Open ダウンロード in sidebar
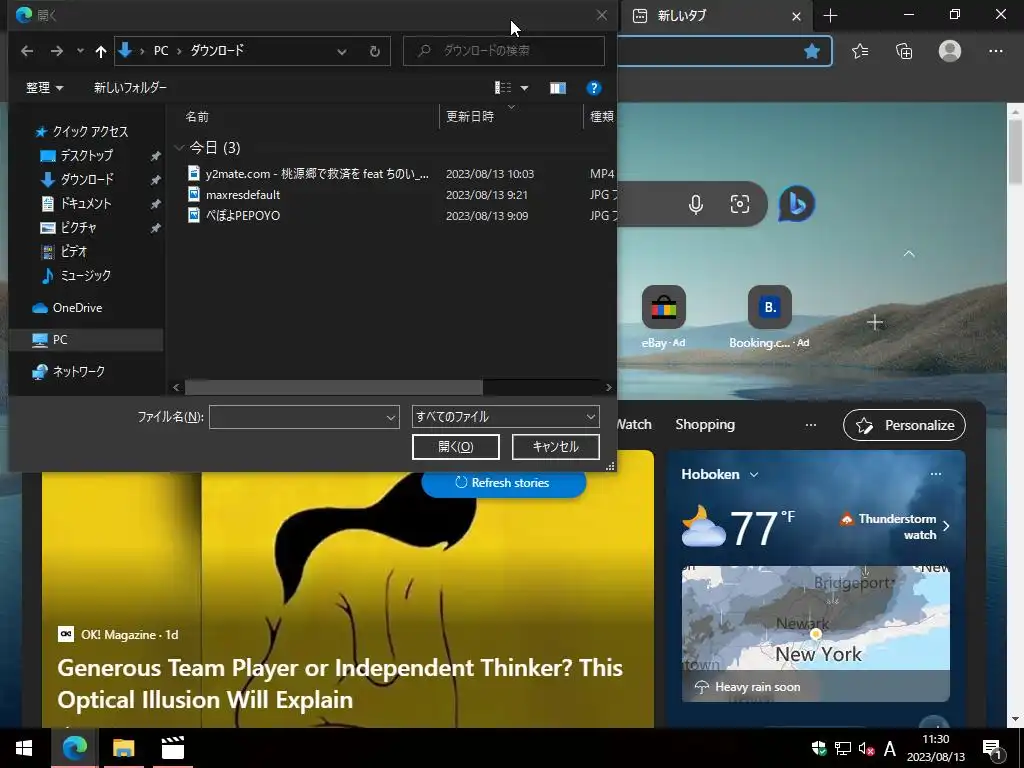The height and width of the screenshot is (768, 1024). (x=86, y=179)
